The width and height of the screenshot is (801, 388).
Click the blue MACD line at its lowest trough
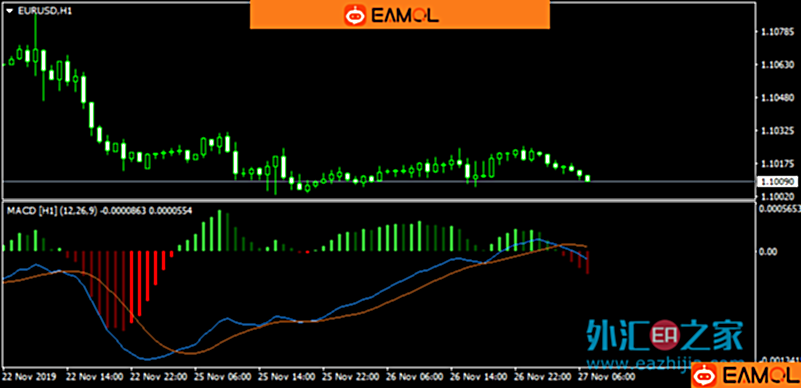coord(148,359)
